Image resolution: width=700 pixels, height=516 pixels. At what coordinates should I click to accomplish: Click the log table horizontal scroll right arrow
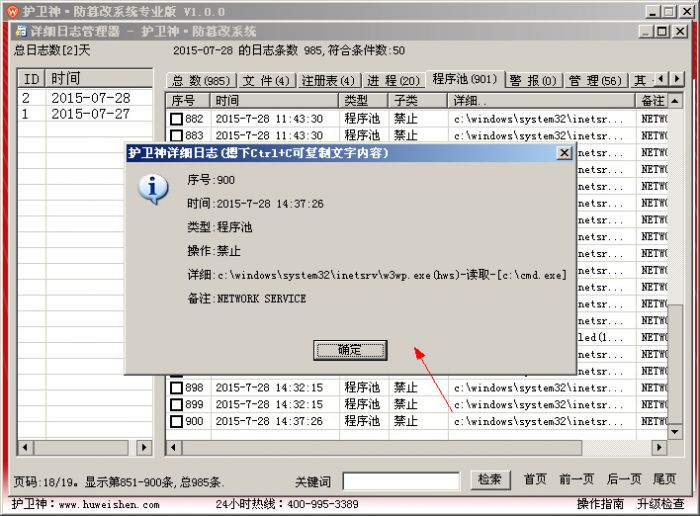coord(658,447)
